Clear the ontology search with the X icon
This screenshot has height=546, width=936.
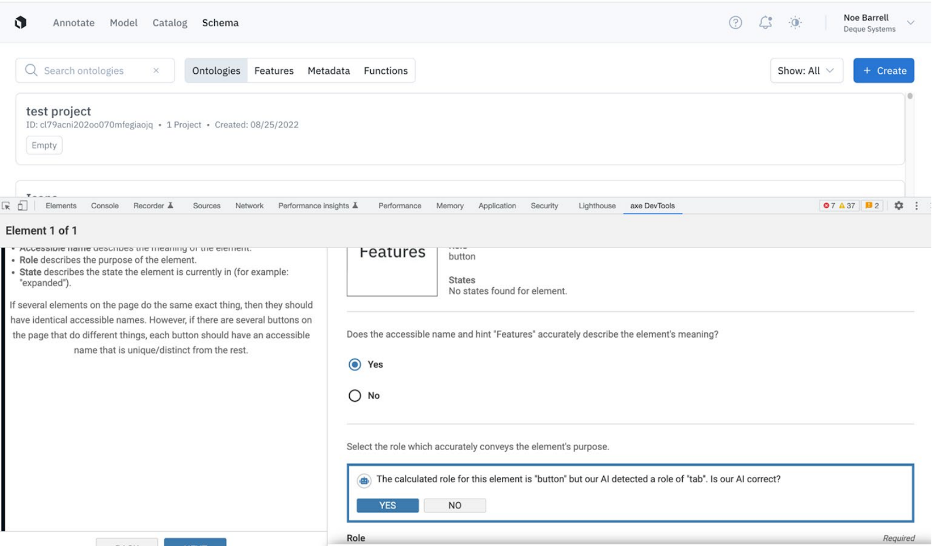(x=156, y=71)
